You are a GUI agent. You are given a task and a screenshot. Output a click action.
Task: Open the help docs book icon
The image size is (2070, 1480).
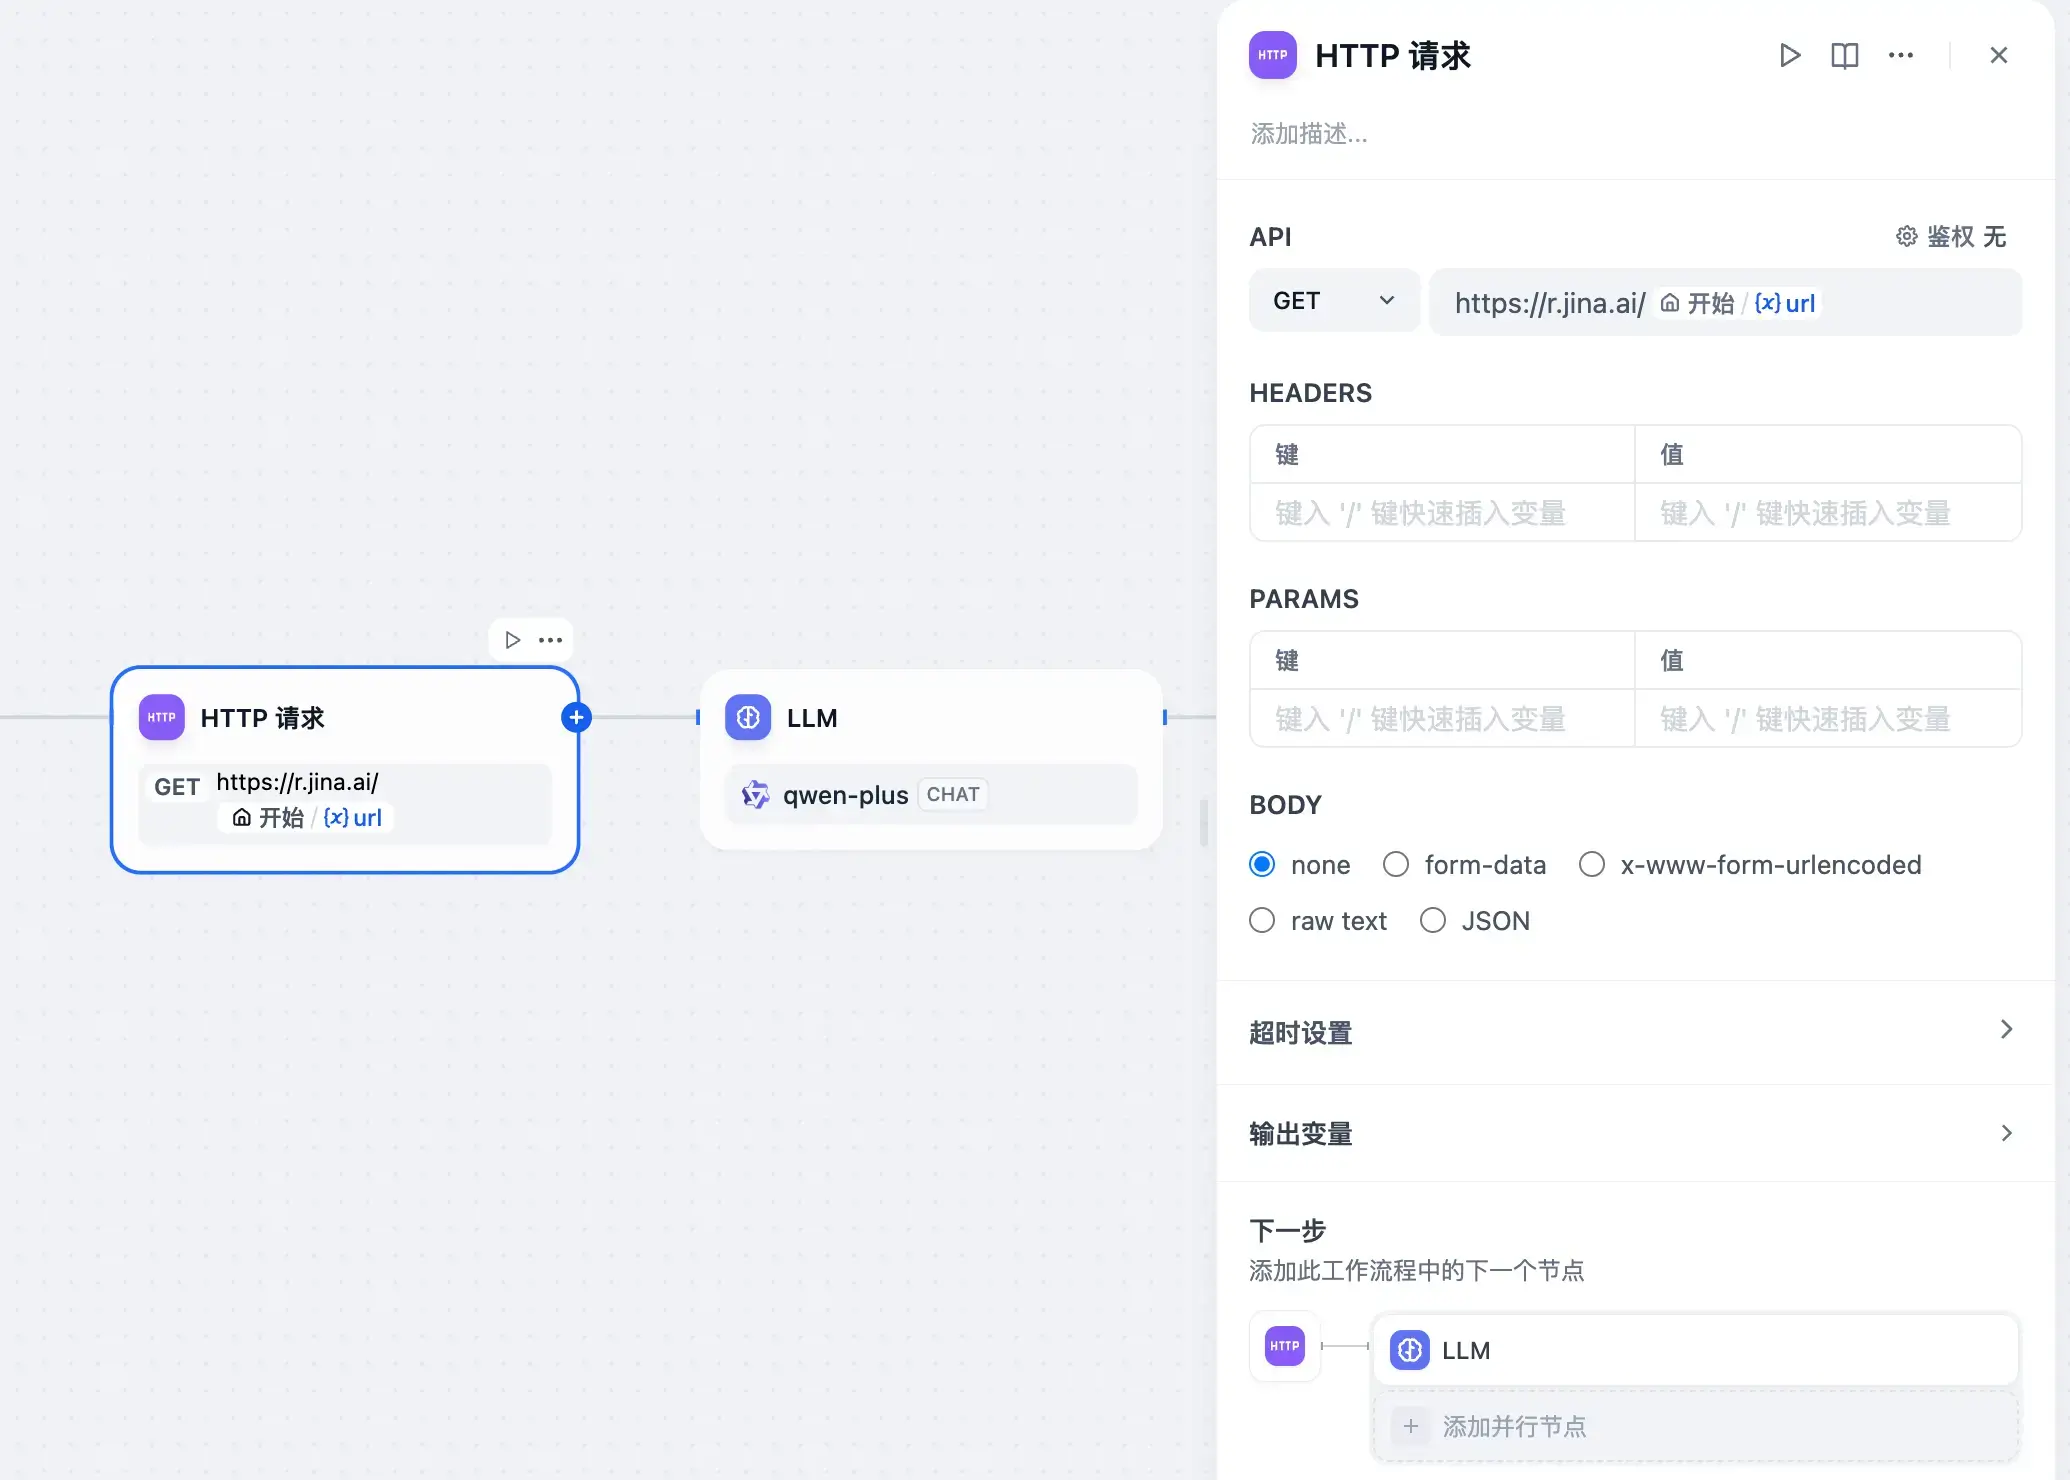point(1845,55)
